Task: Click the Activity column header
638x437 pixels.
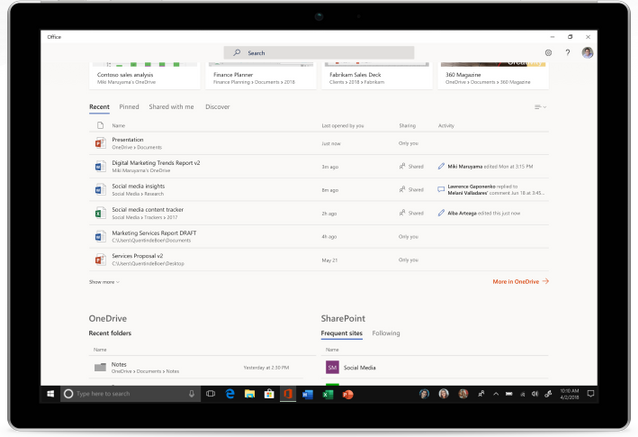Action: 446,126
